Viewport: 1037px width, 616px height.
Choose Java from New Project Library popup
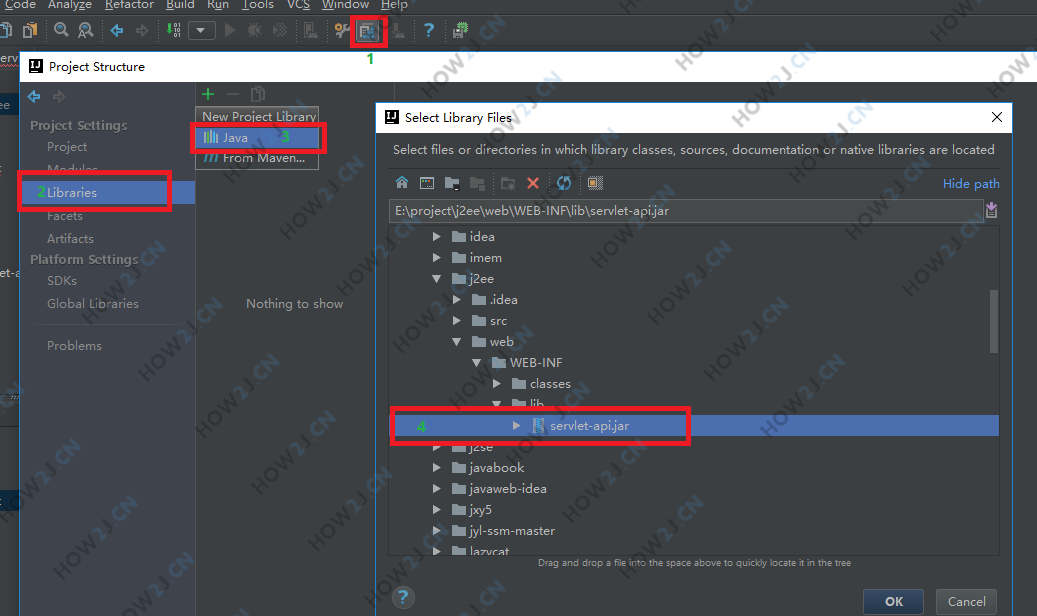tap(236, 137)
